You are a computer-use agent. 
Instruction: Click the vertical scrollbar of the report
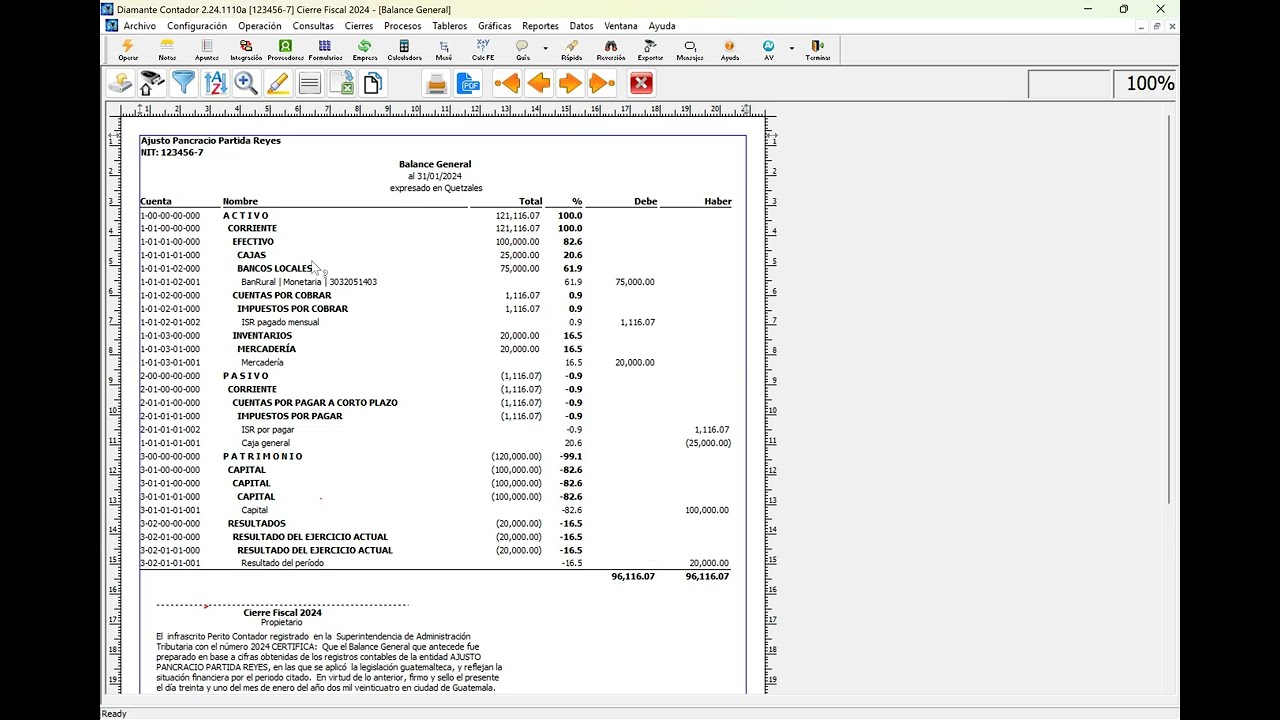[1169, 310]
